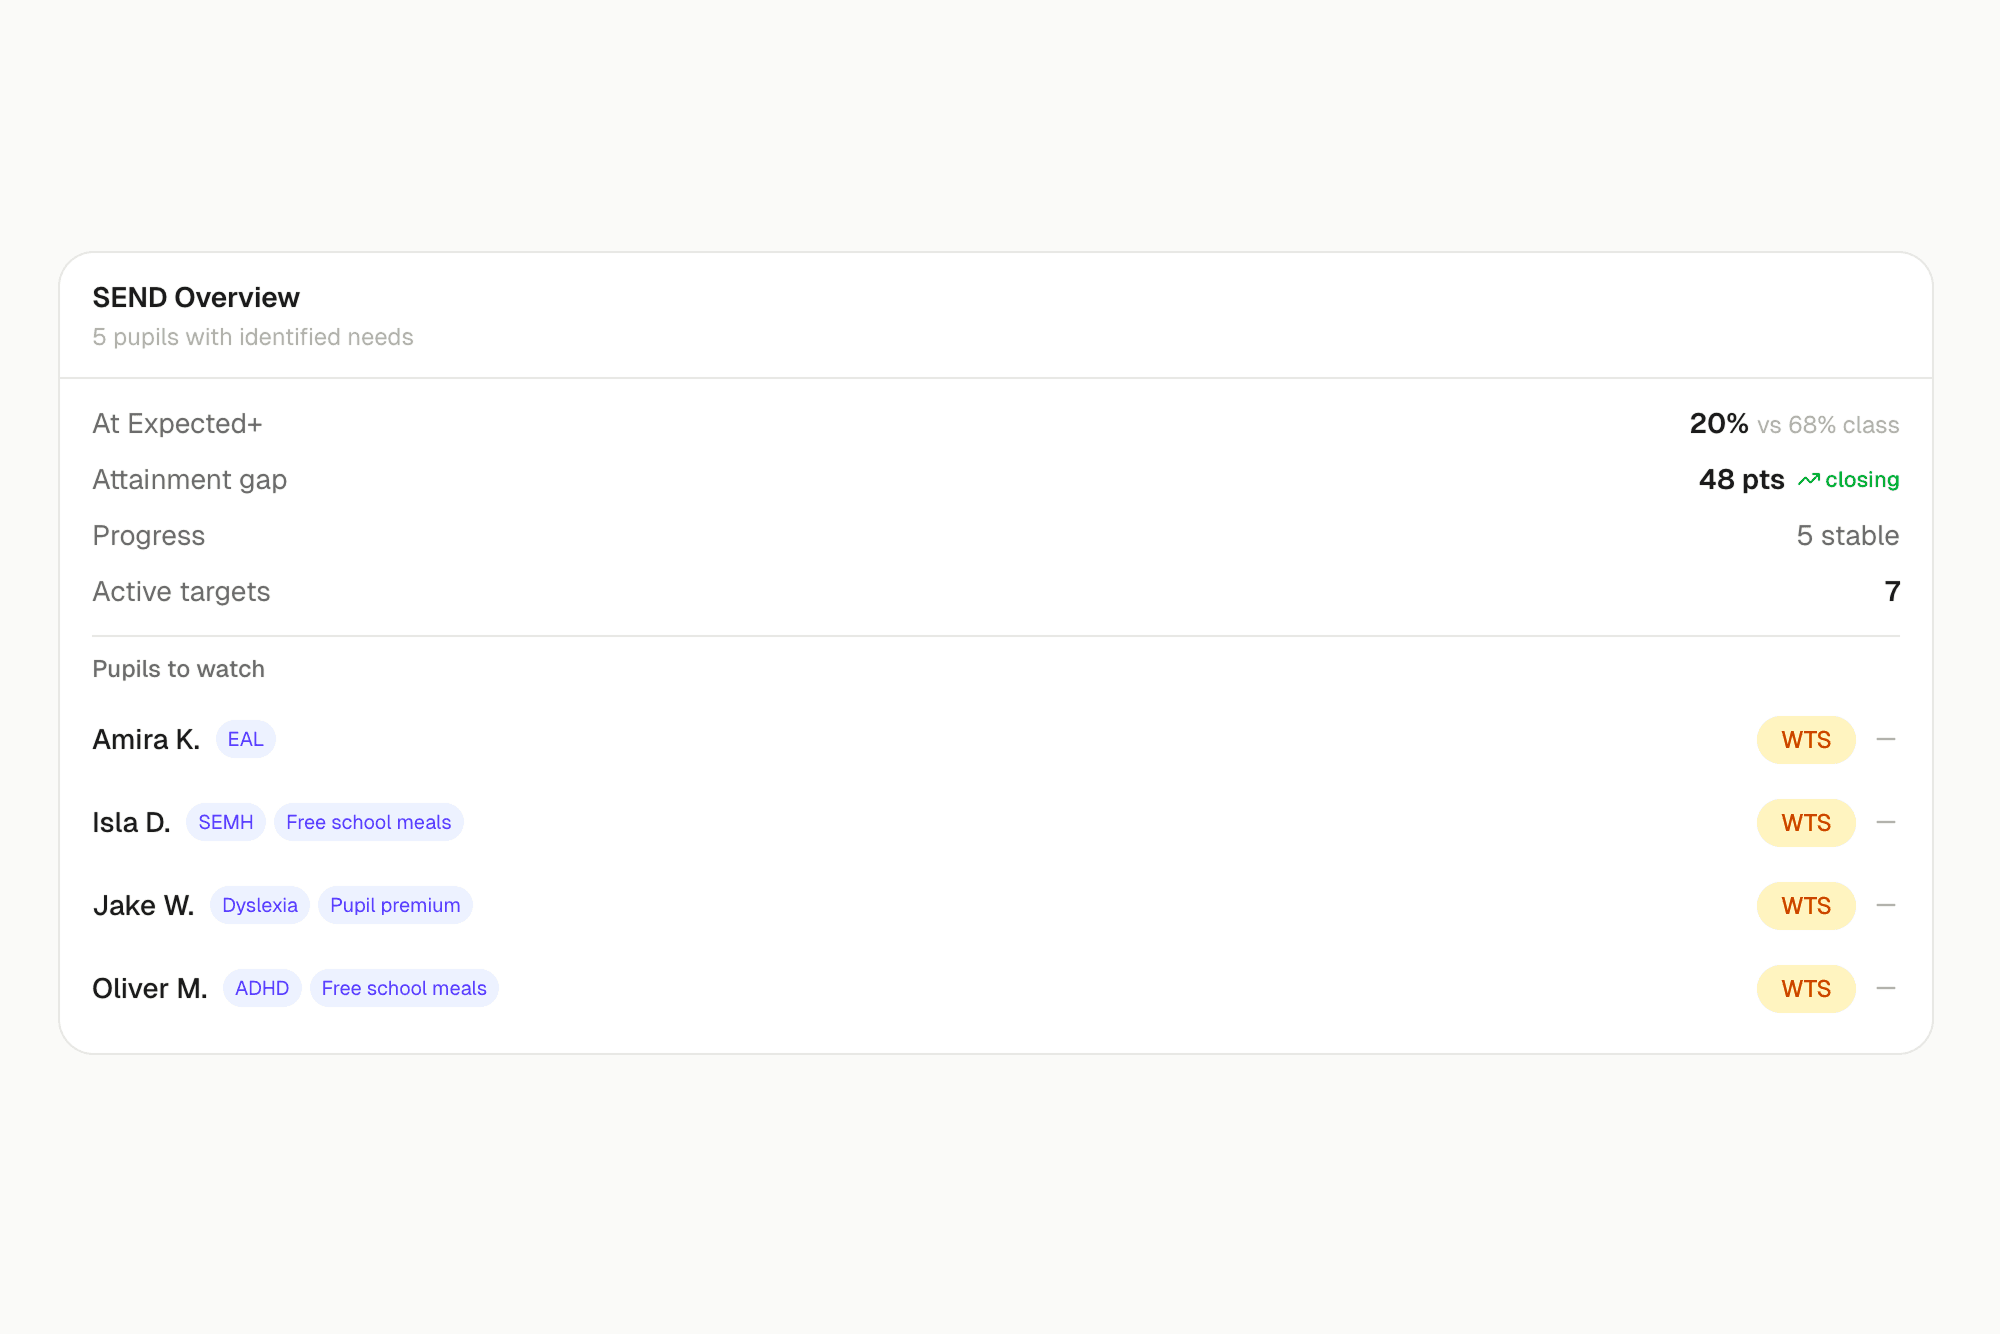Click the Pupil premium tag

[x=395, y=906]
